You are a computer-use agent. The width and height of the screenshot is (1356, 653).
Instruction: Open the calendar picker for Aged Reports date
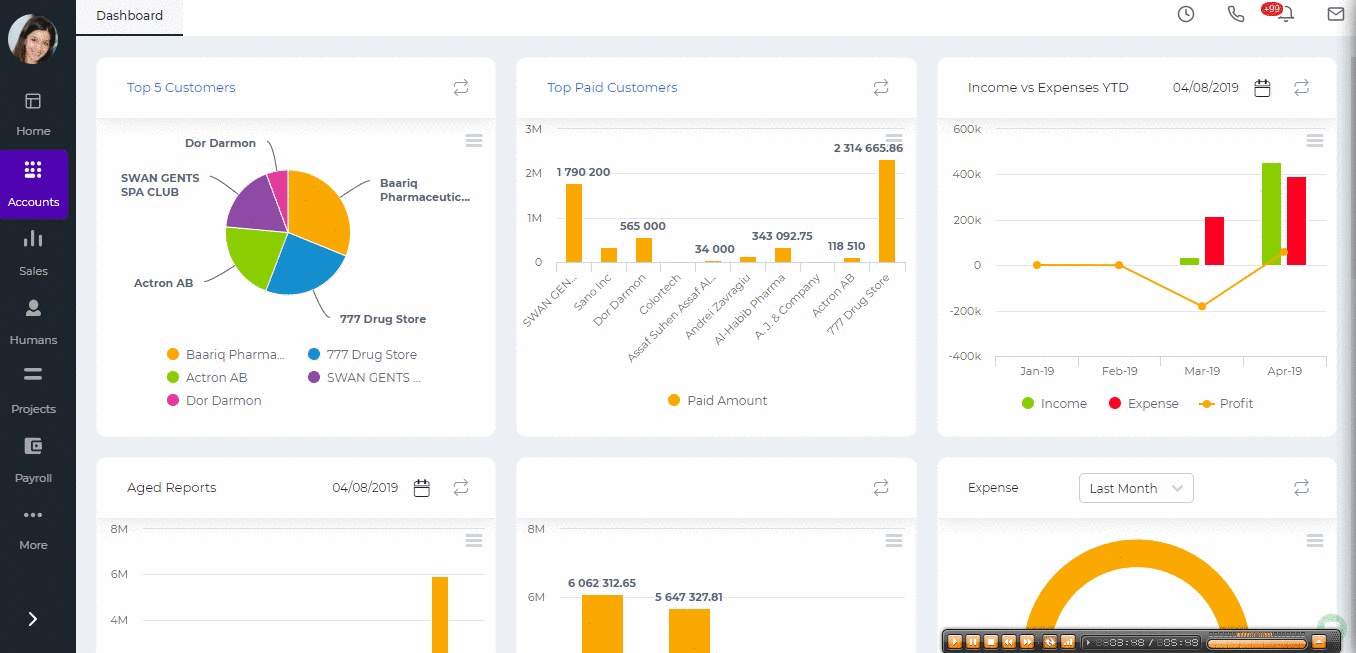[x=422, y=488]
